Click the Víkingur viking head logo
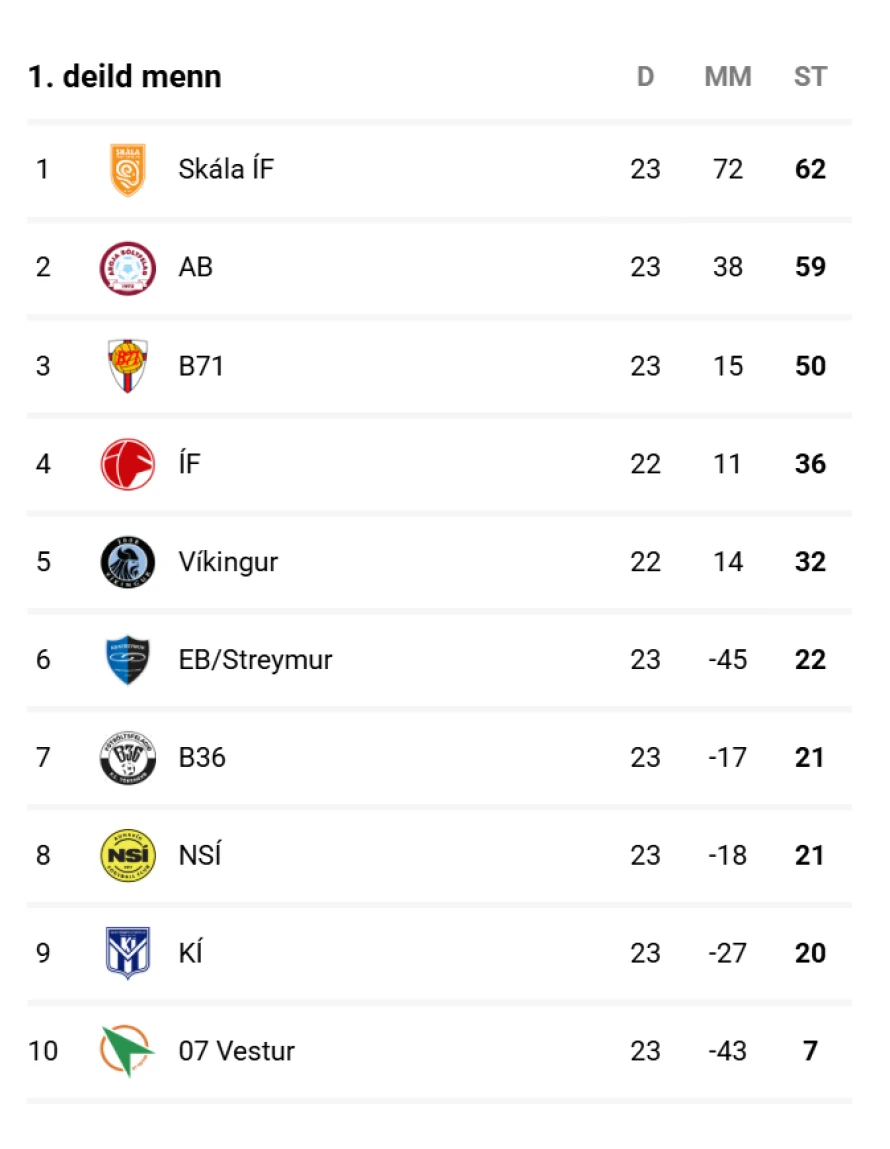Viewport: 890px width, 1149px height. coord(127,562)
